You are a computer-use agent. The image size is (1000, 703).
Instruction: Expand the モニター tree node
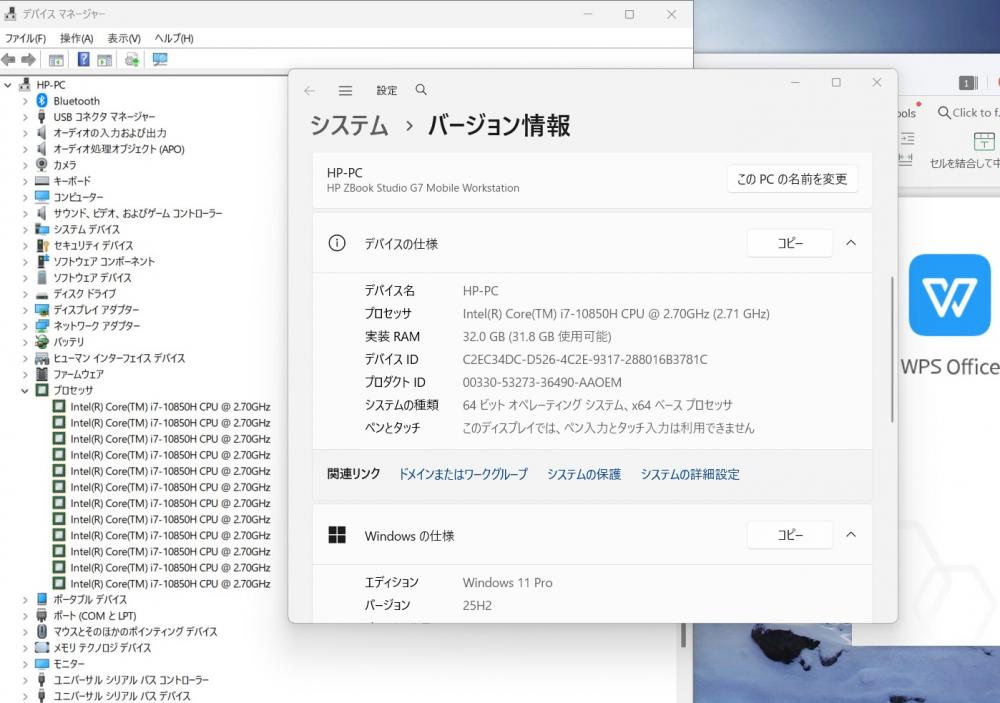(x=25, y=664)
